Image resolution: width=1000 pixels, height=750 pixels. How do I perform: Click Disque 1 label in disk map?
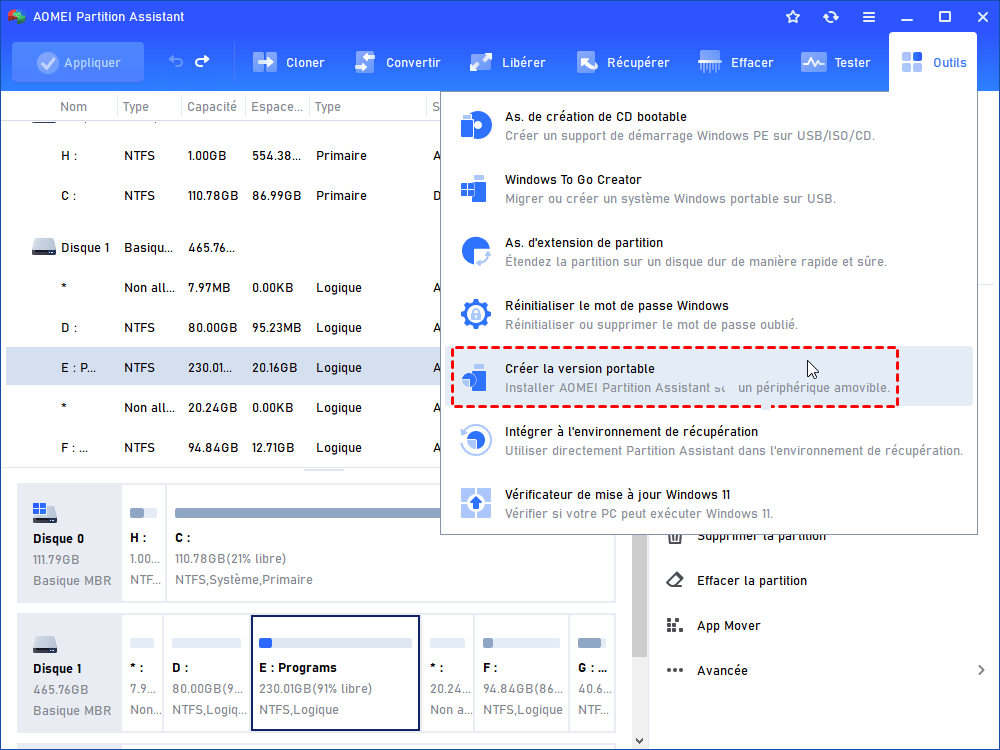coord(70,673)
